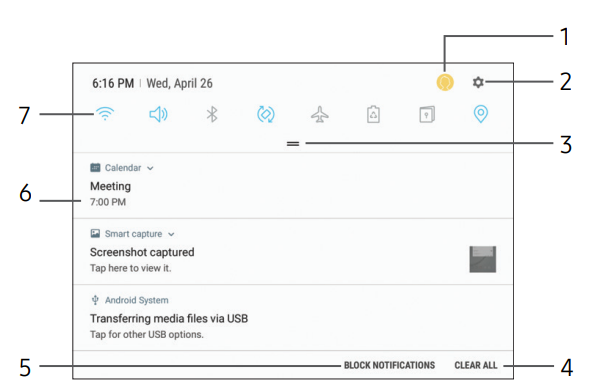Open Transferring media files via USB notification
The width and height of the screenshot is (603, 388).
tap(293, 318)
